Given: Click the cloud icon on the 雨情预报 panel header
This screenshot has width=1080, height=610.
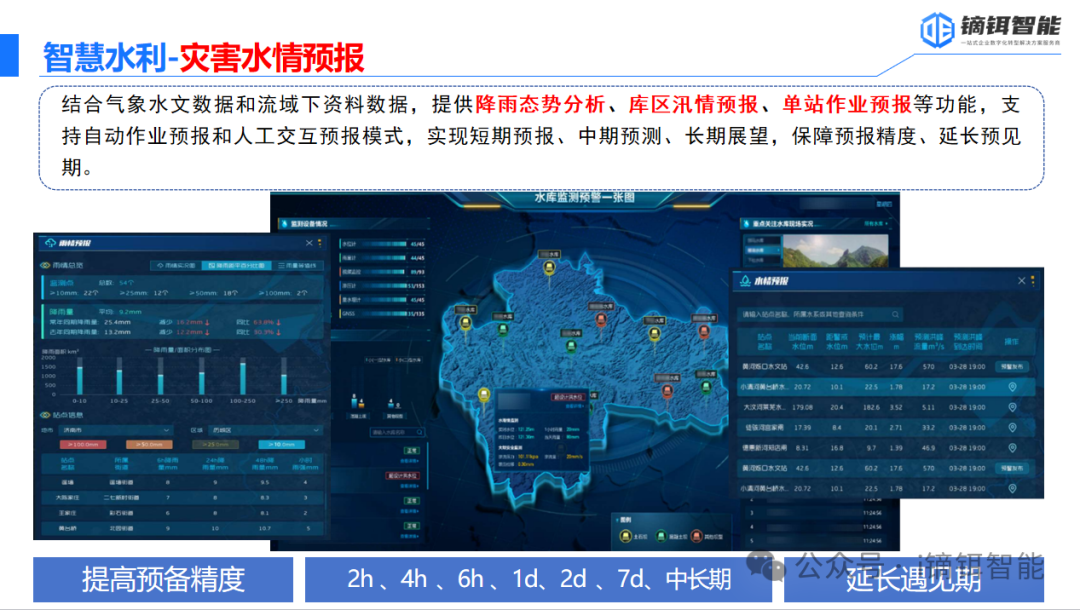Looking at the screenshot, I should point(50,242).
